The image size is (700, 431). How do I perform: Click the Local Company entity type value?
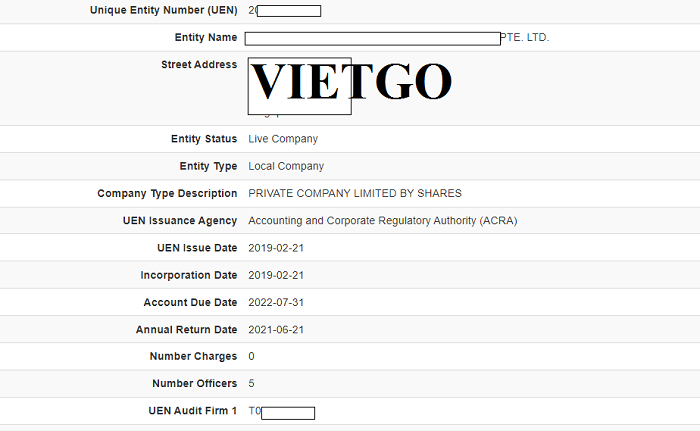coord(286,166)
